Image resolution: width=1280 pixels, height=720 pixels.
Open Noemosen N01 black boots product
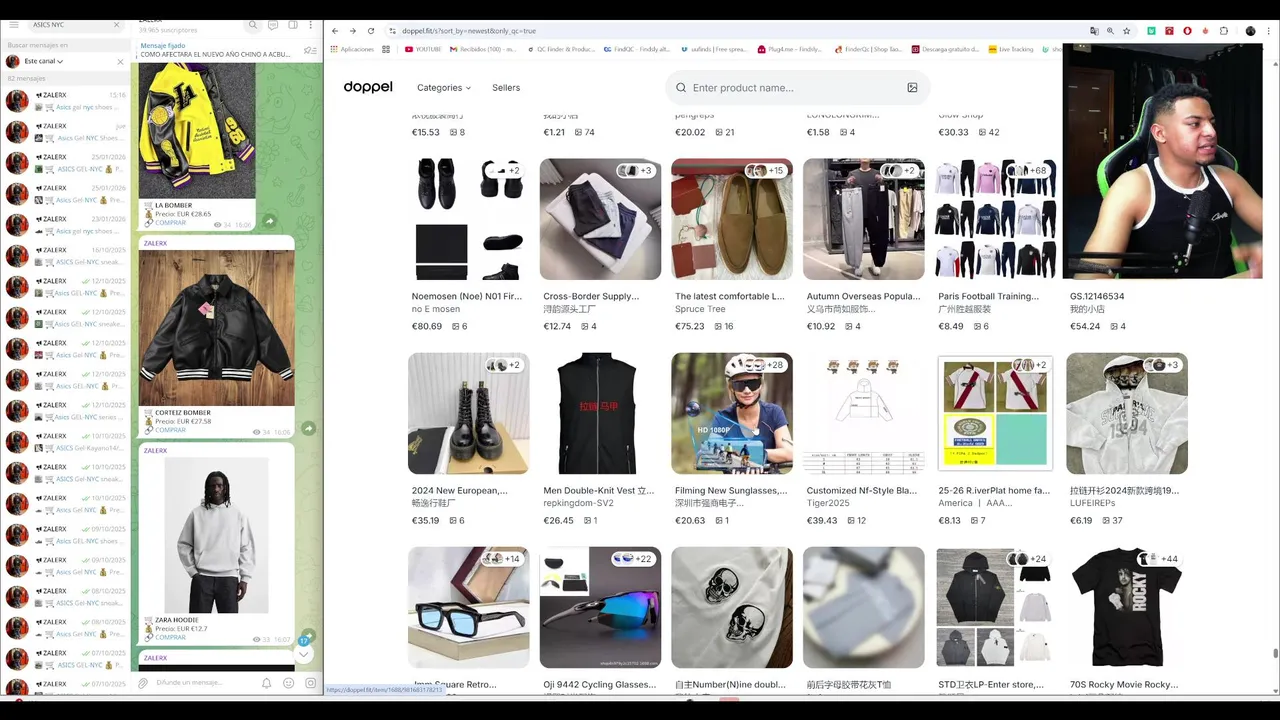[x=468, y=219]
